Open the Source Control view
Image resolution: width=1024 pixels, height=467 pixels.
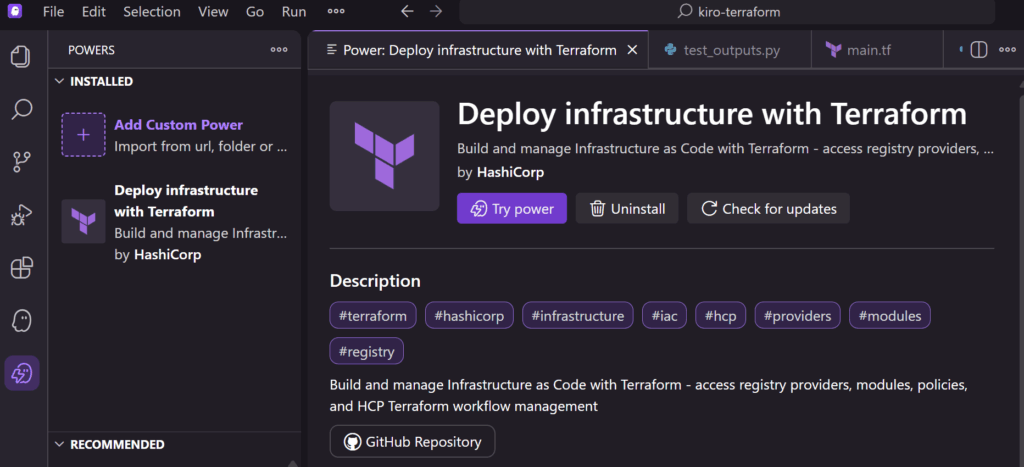click(21, 162)
